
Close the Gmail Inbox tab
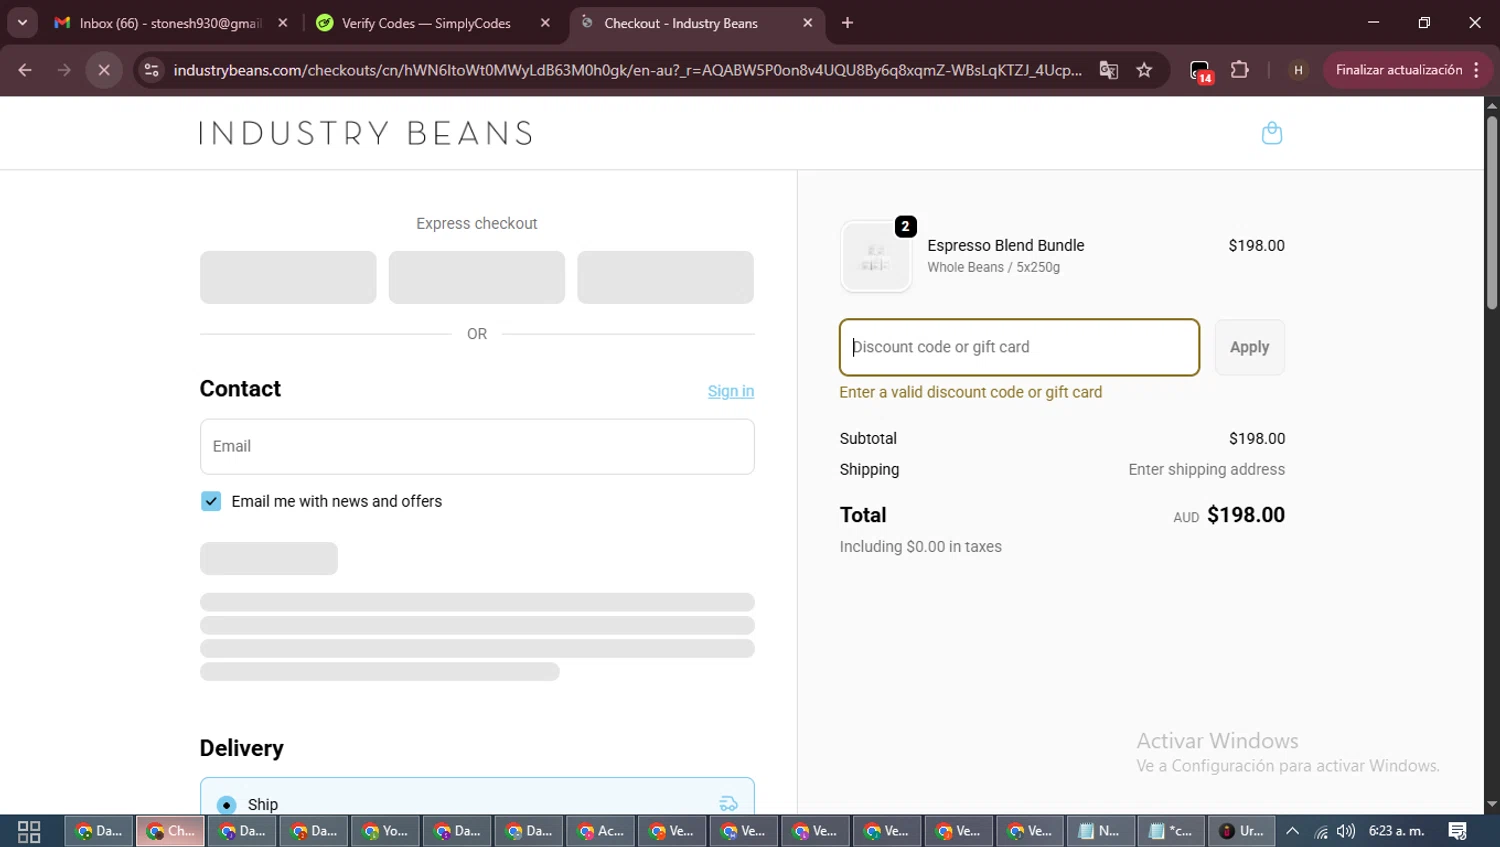(x=283, y=23)
